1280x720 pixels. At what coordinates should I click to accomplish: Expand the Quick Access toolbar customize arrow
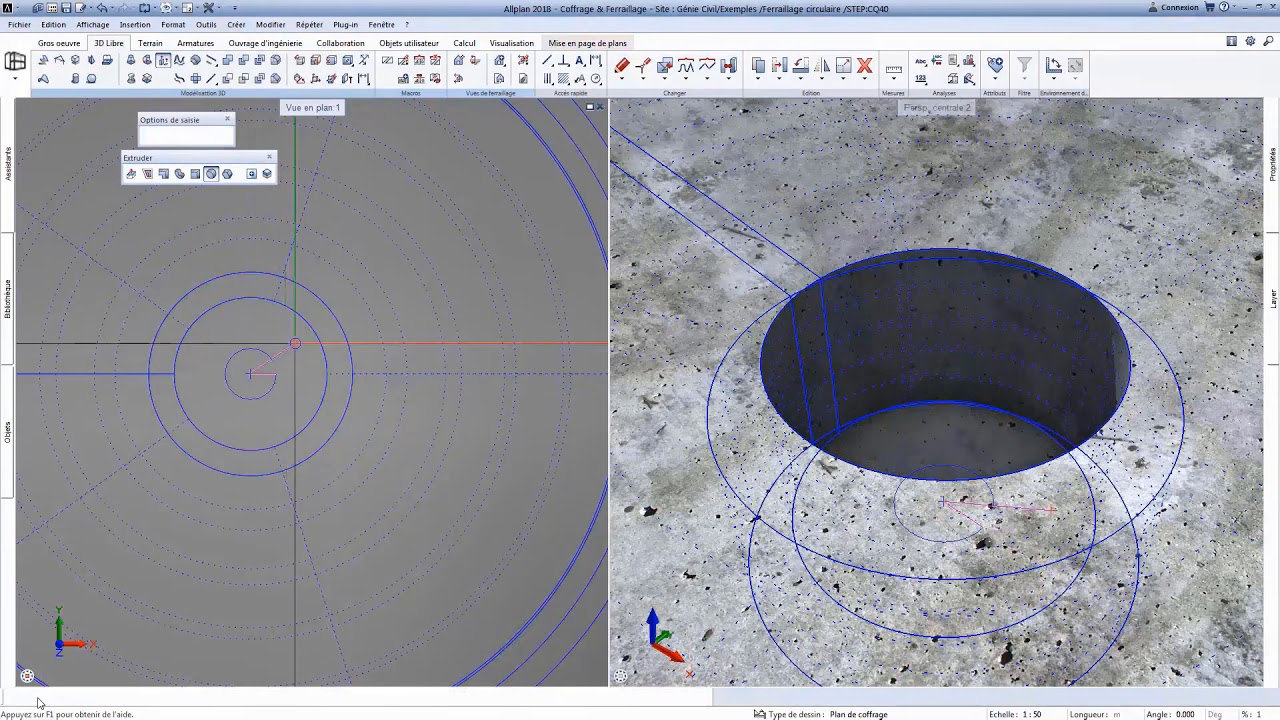(235, 8)
